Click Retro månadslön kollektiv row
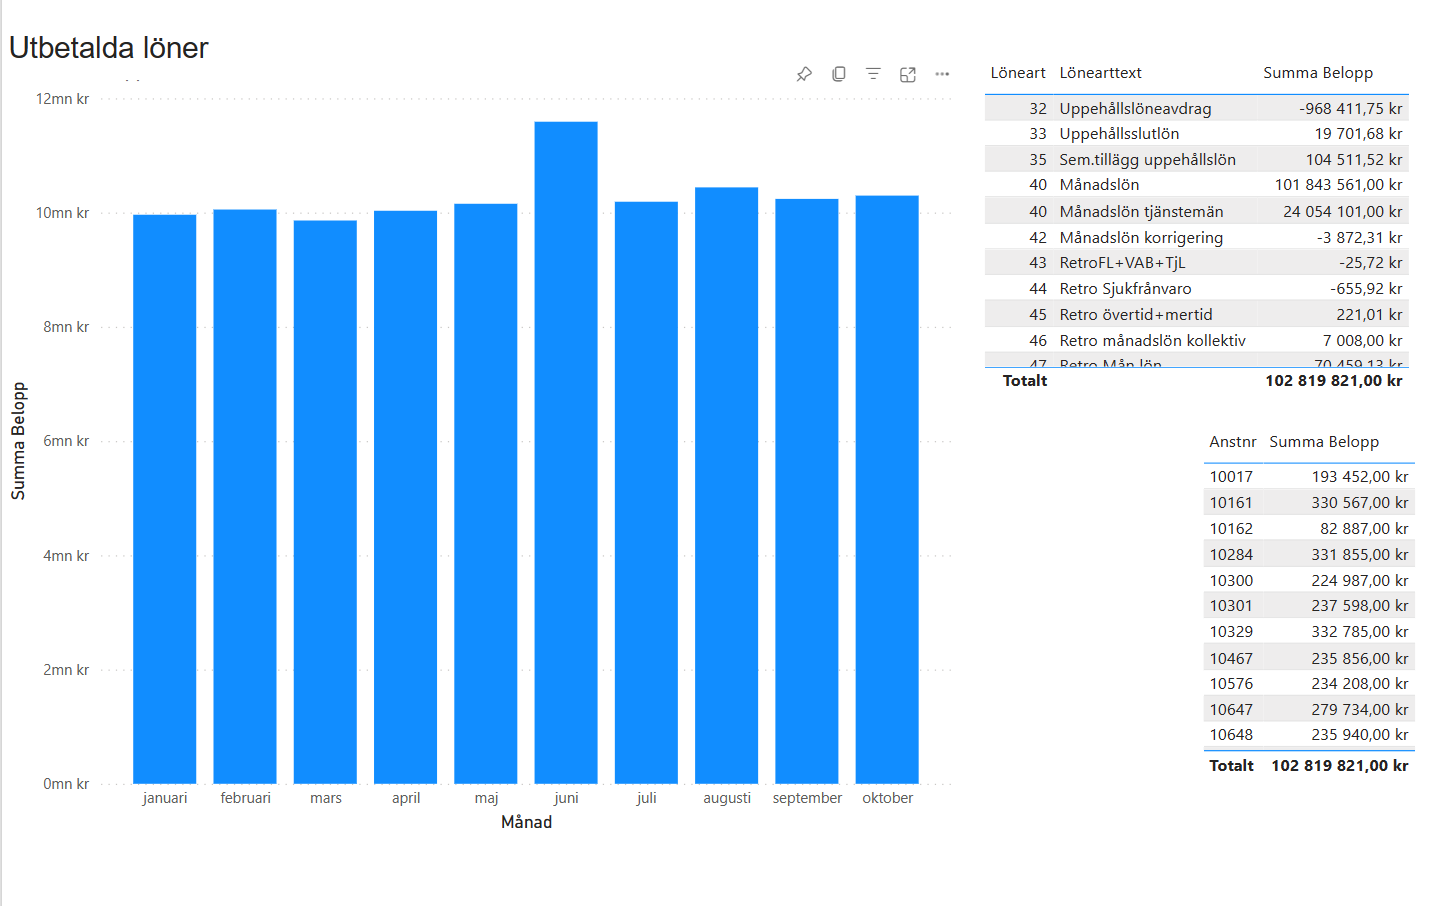Viewport: 1440px width, 906px height. point(1197,341)
